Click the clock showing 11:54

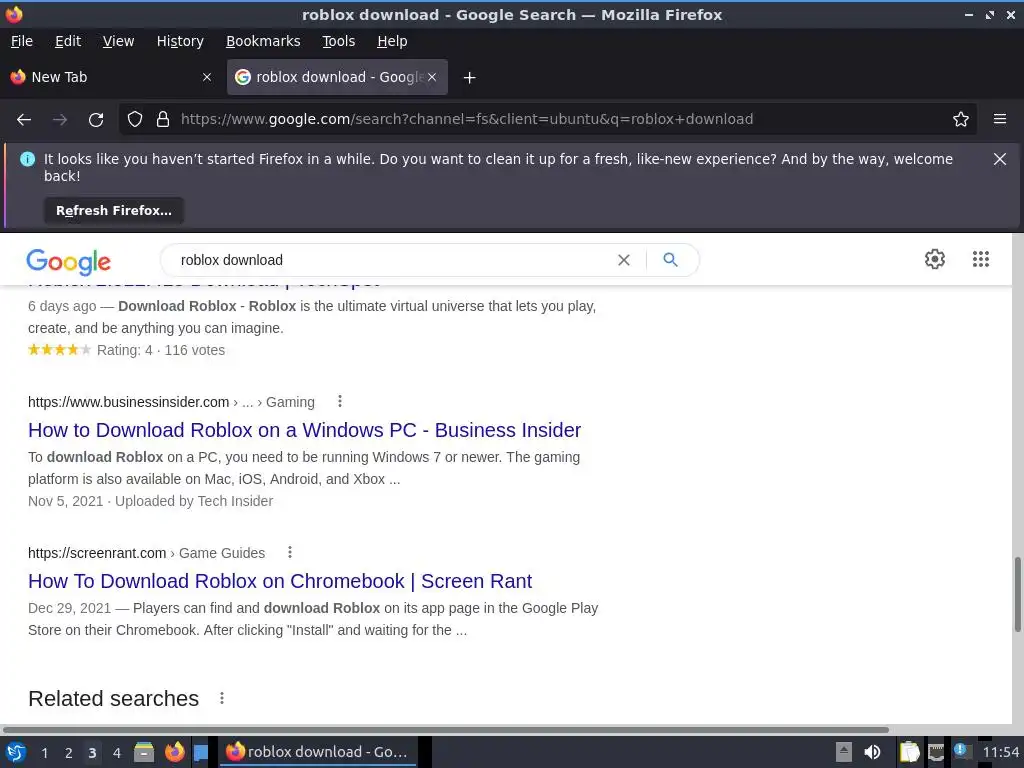click(x=1000, y=752)
